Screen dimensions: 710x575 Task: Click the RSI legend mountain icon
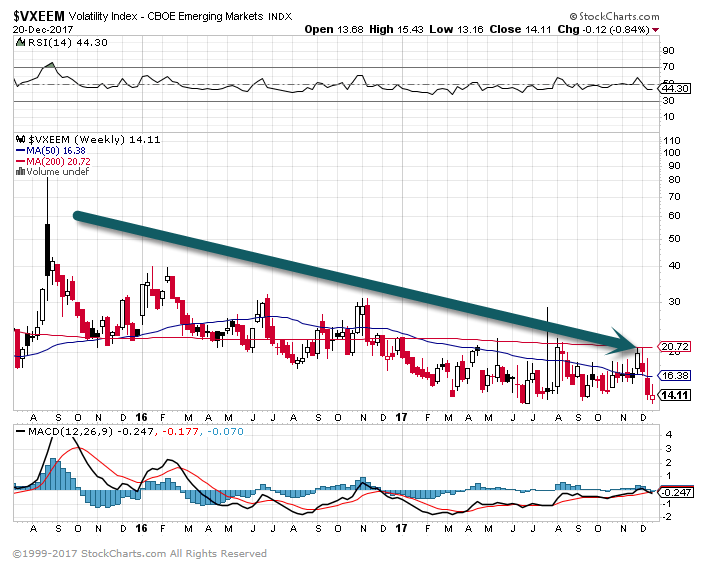20,43
